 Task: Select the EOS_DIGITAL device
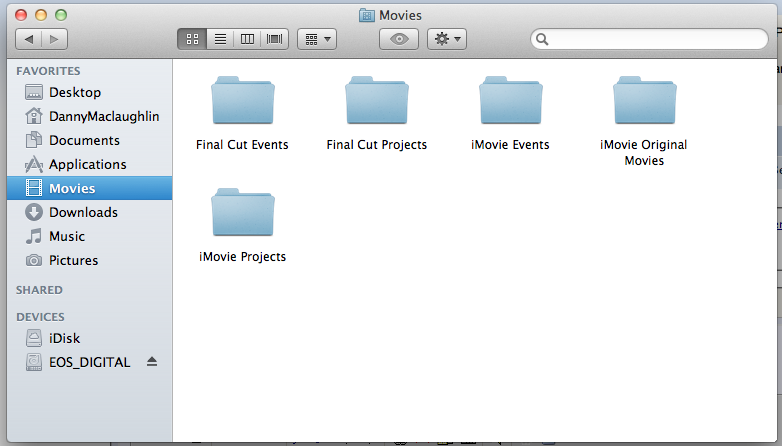pos(89,362)
